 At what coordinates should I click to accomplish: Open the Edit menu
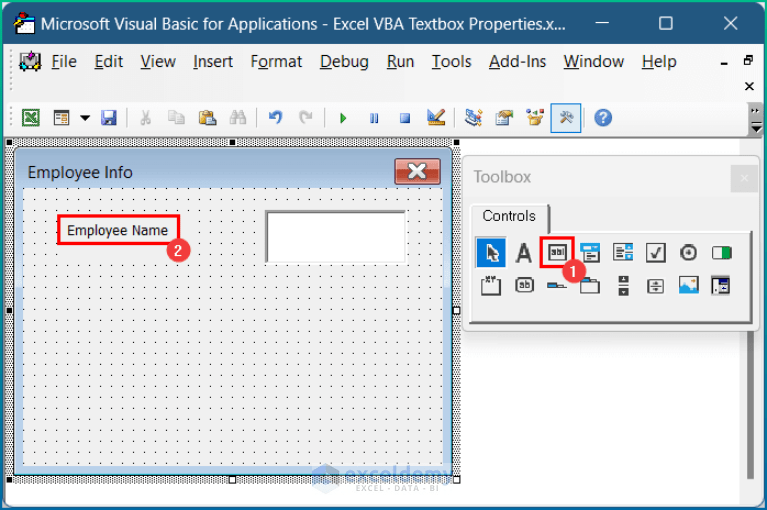click(x=109, y=62)
